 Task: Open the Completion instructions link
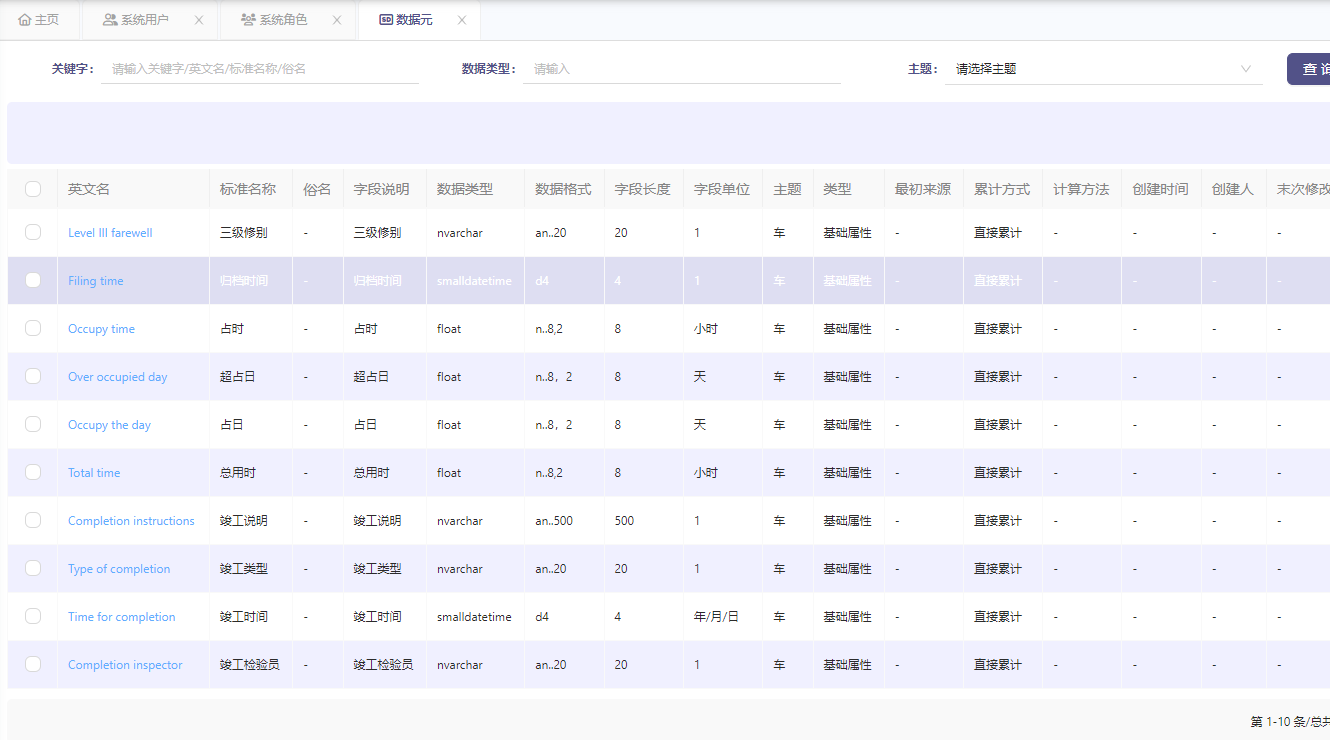[131, 521]
